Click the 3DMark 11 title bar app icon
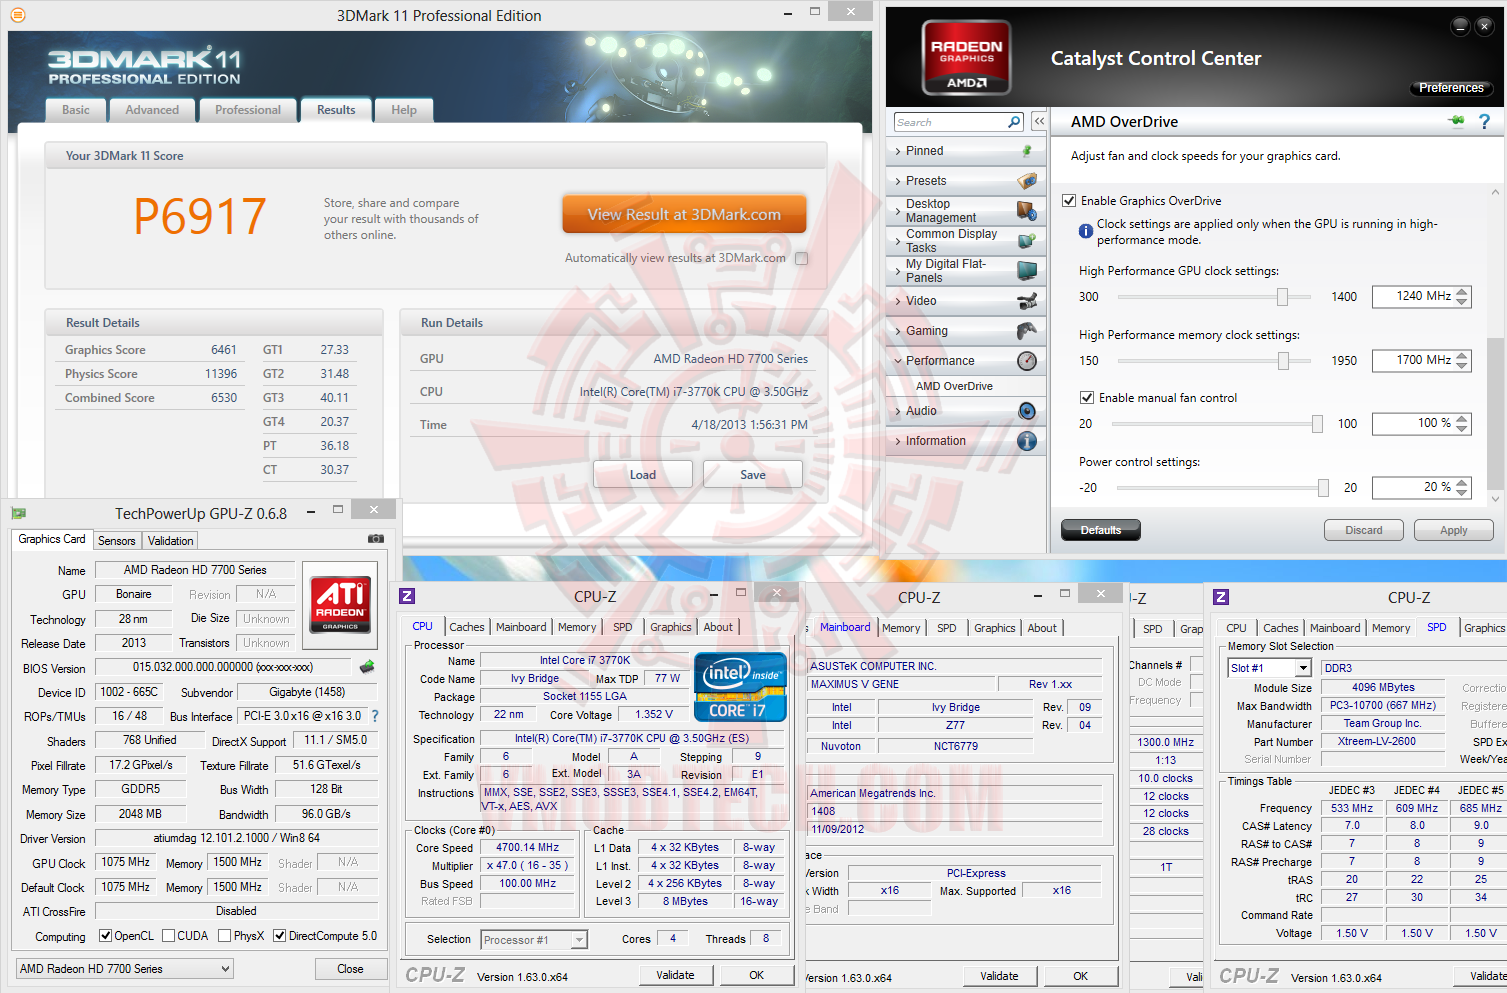The image size is (1507, 993). tap(18, 15)
